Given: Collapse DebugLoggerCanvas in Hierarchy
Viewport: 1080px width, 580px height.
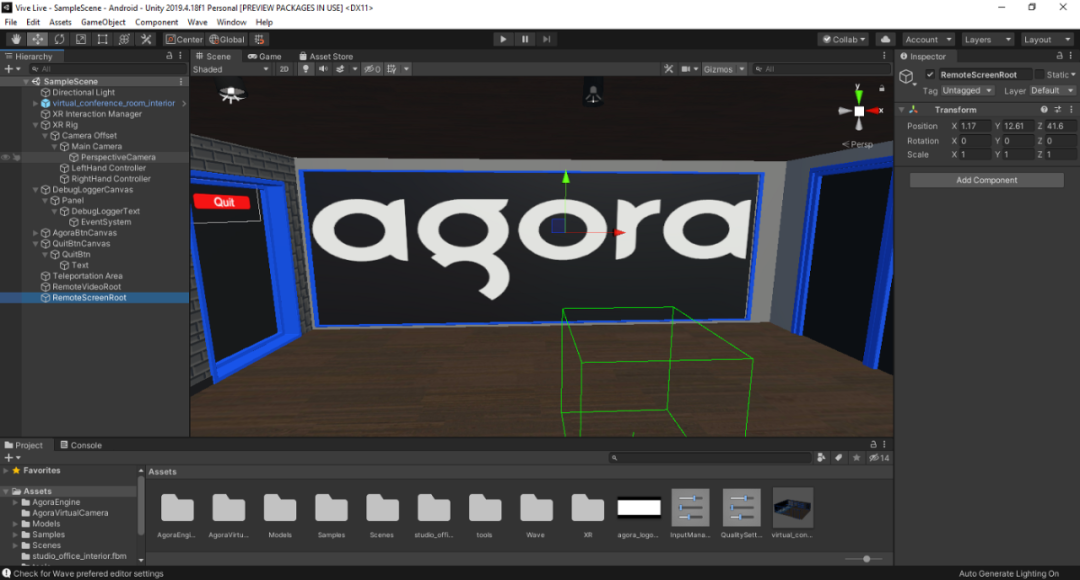Looking at the screenshot, I should pos(36,190).
